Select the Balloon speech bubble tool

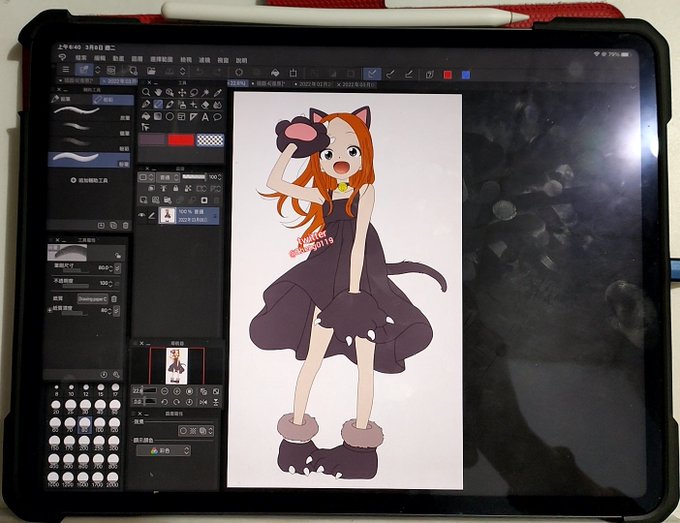pos(217,117)
